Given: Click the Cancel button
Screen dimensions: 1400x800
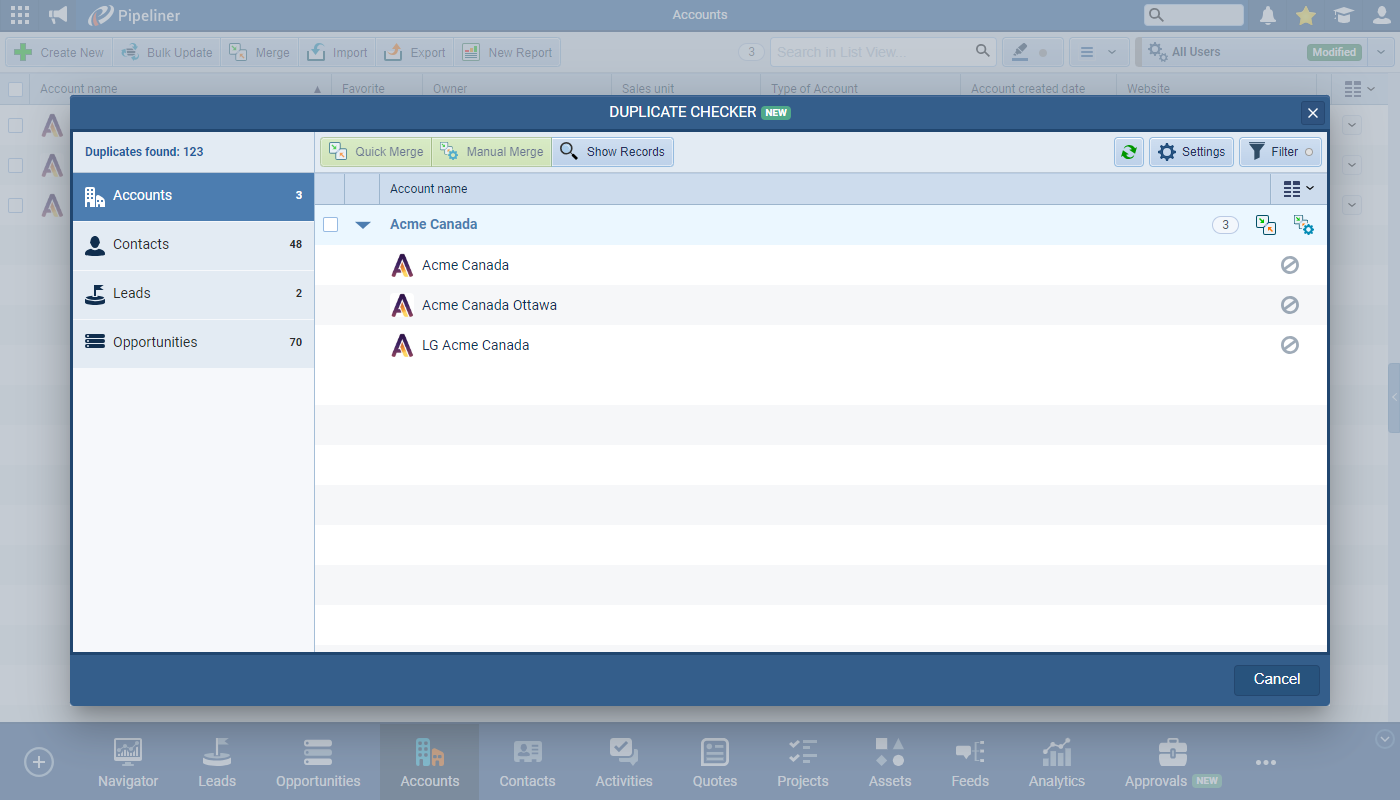Looking at the screenshot, I should pyautogui.click(x=1276, y=680).
